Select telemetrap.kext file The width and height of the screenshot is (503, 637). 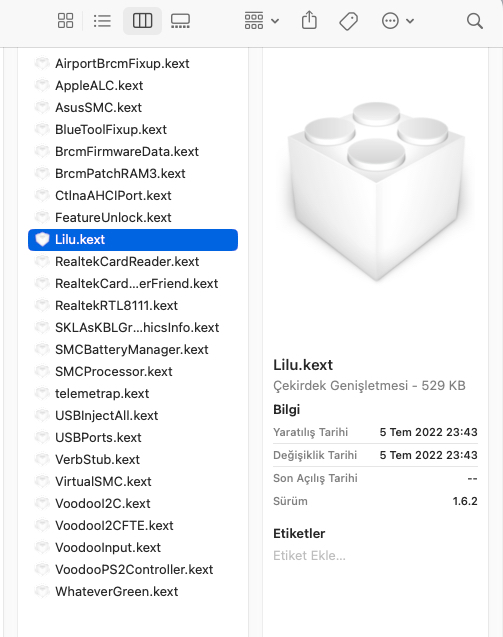tap(133, 393)
